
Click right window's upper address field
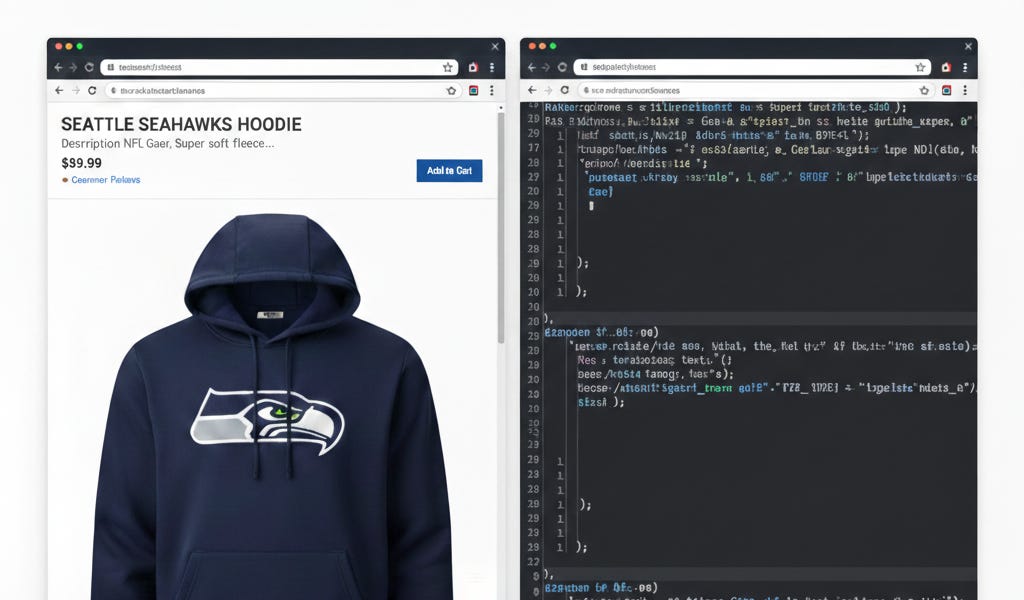751,67
